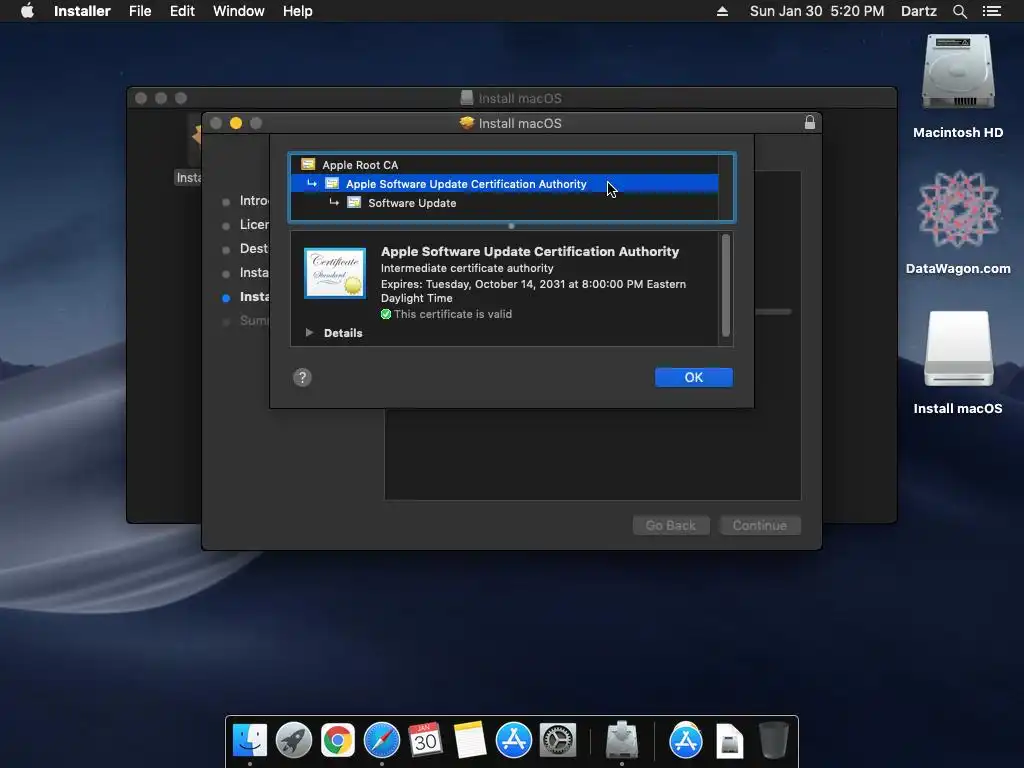
Task: Select Apple Software Update Certification Authority row
Action: (x=504, y=184)
